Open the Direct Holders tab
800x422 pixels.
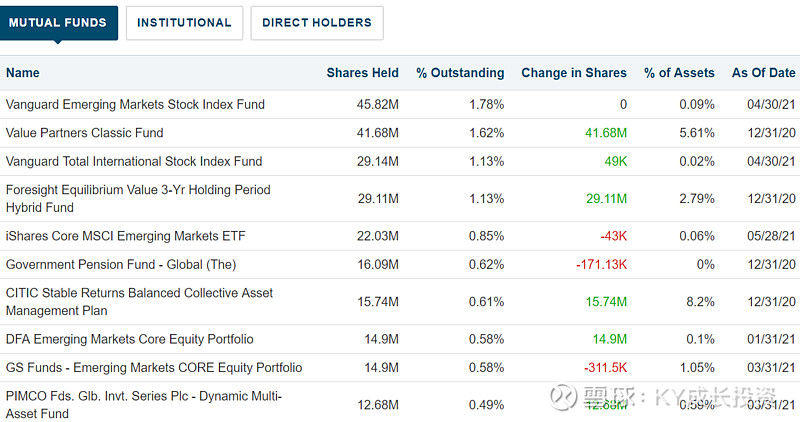point(316,22)
